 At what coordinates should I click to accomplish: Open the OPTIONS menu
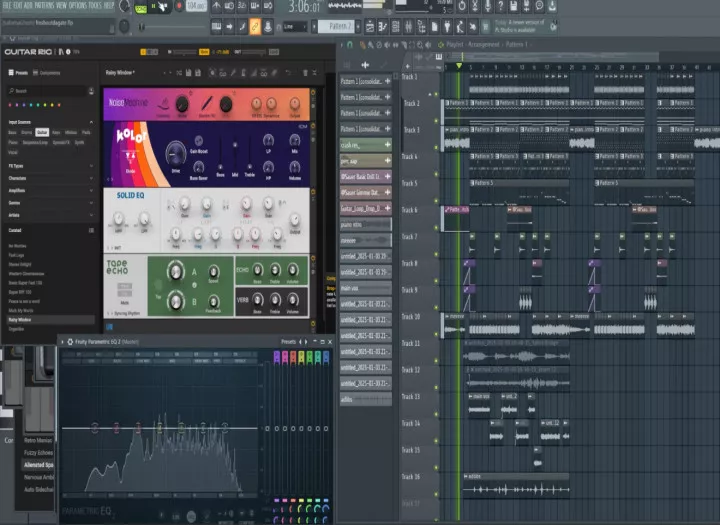click(x=78, y=6)
